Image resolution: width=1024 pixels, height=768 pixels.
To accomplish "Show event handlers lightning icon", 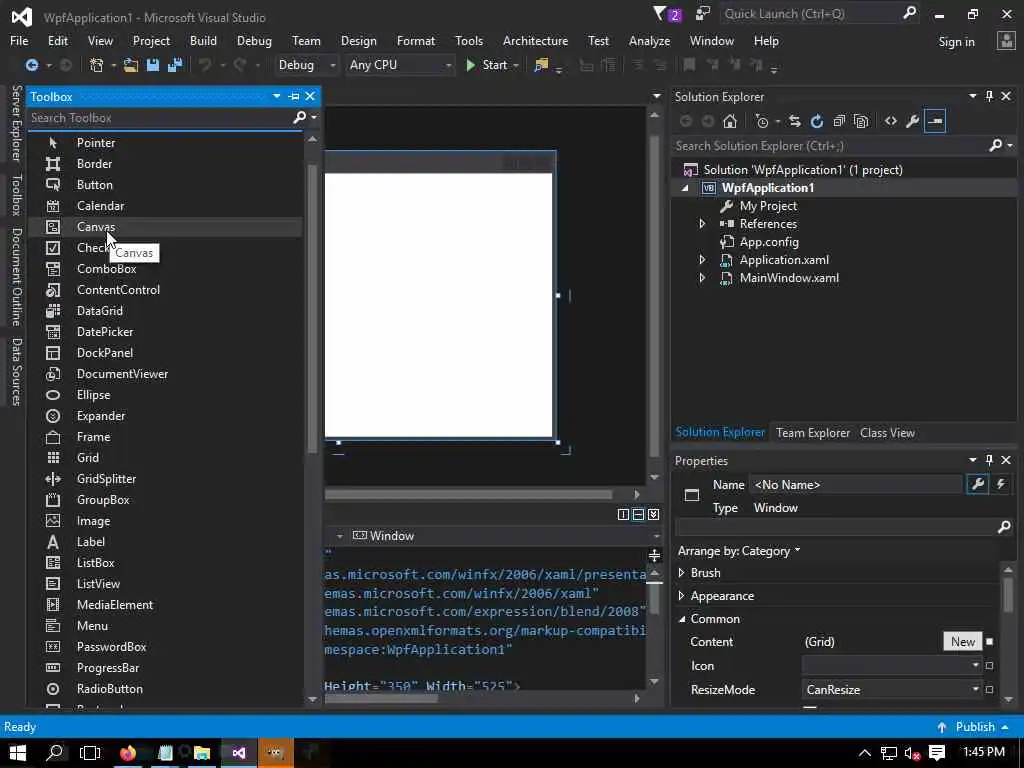I will click(1000, 484).
